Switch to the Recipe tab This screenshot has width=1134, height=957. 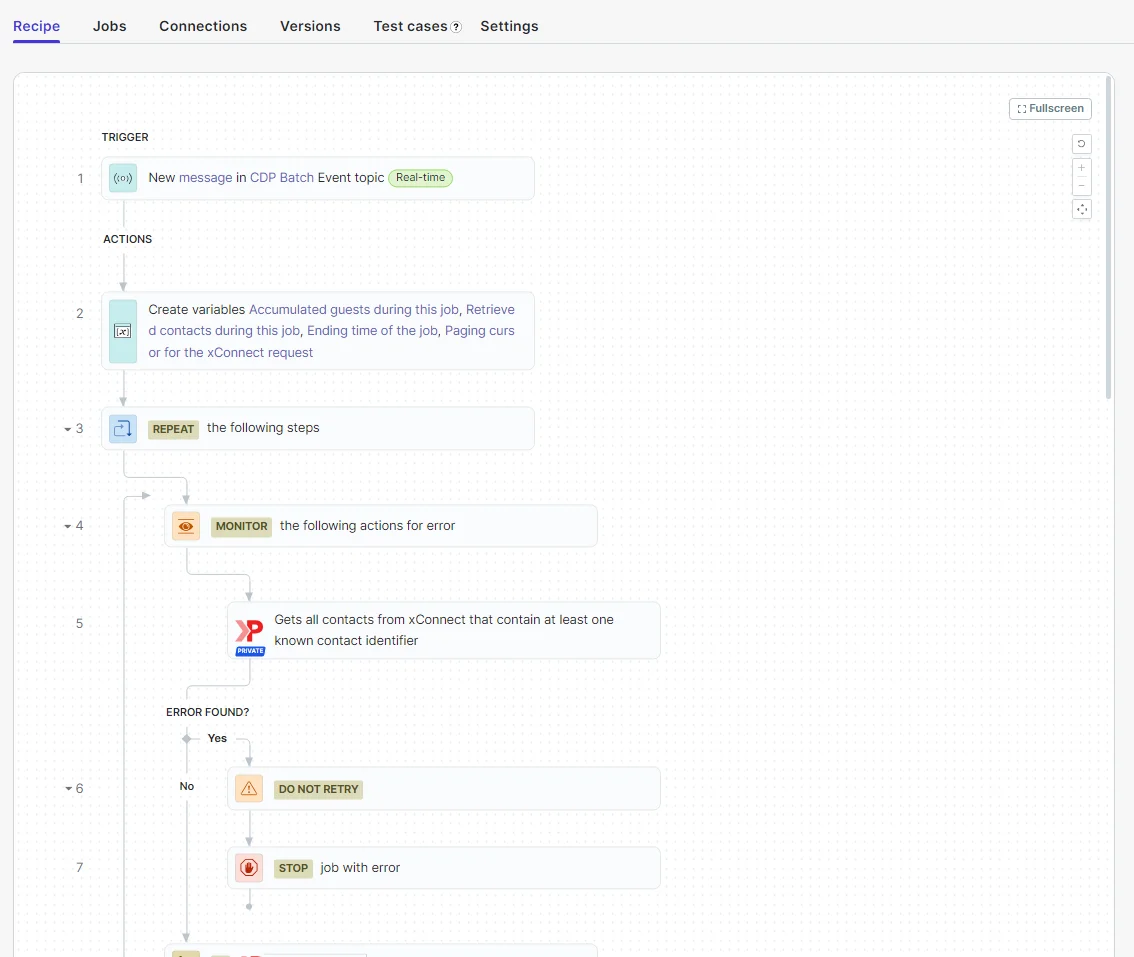[x=36, y=26]
